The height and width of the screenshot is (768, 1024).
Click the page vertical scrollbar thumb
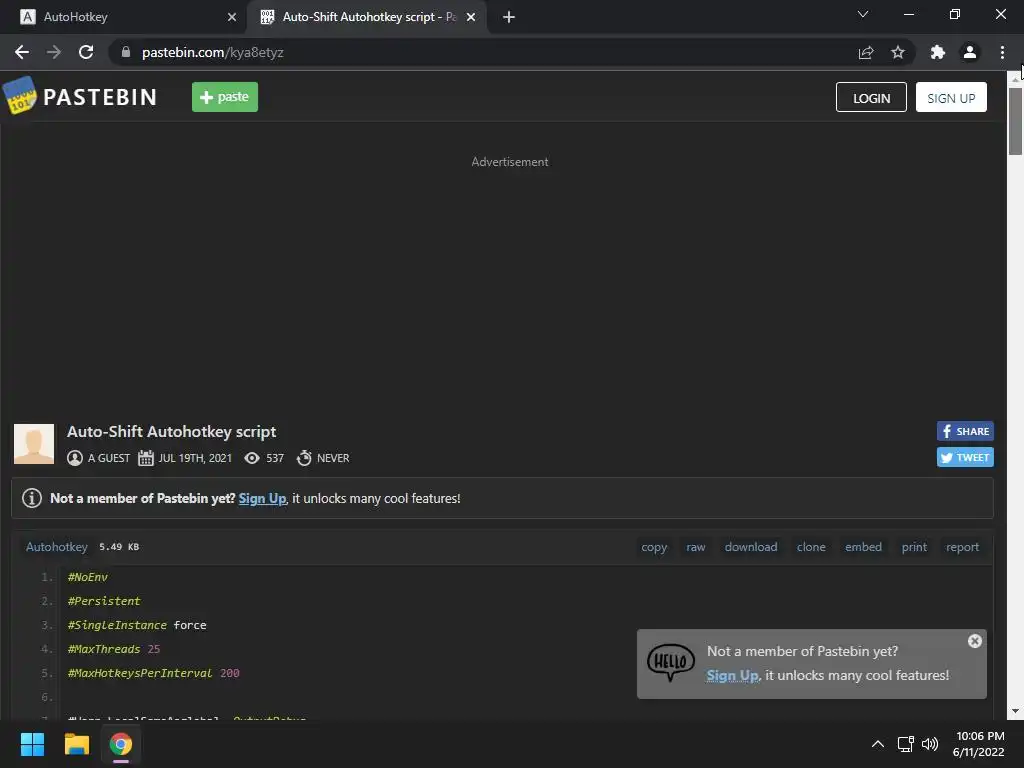pyautogui.click(x=1015, y=121)
